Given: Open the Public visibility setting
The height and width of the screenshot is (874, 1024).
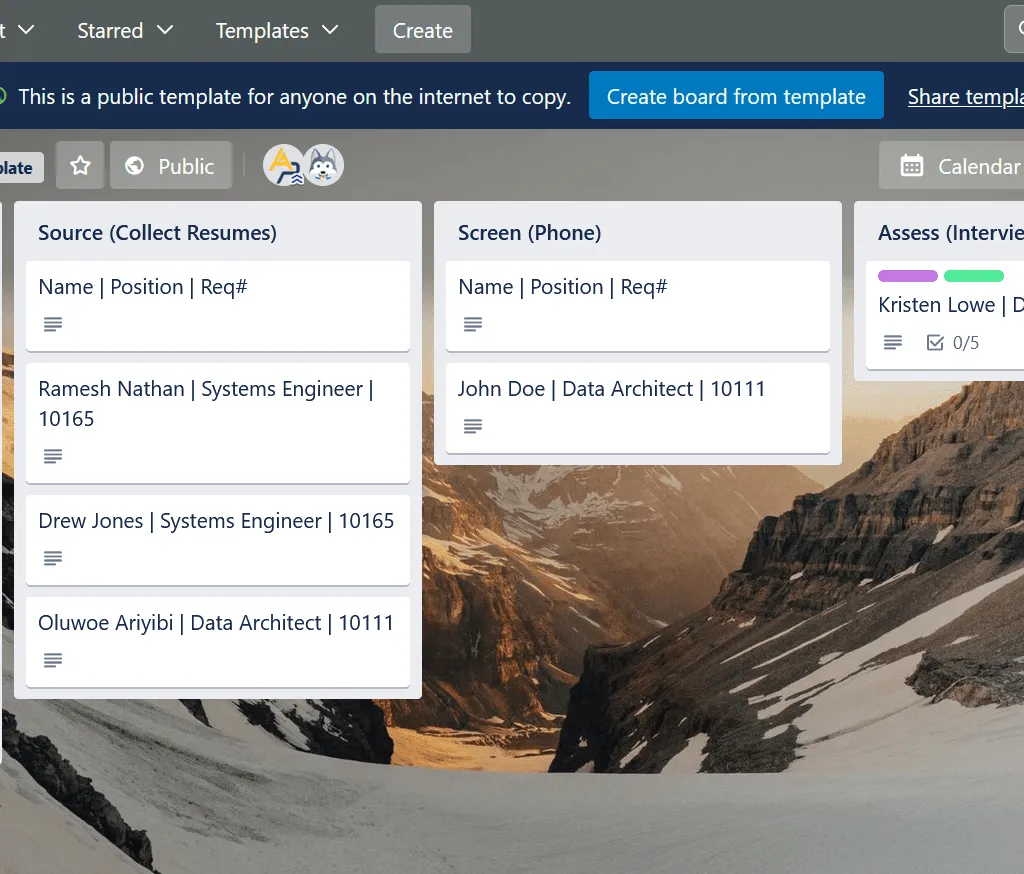Looking at the screenshot, I should pos(171,166).
